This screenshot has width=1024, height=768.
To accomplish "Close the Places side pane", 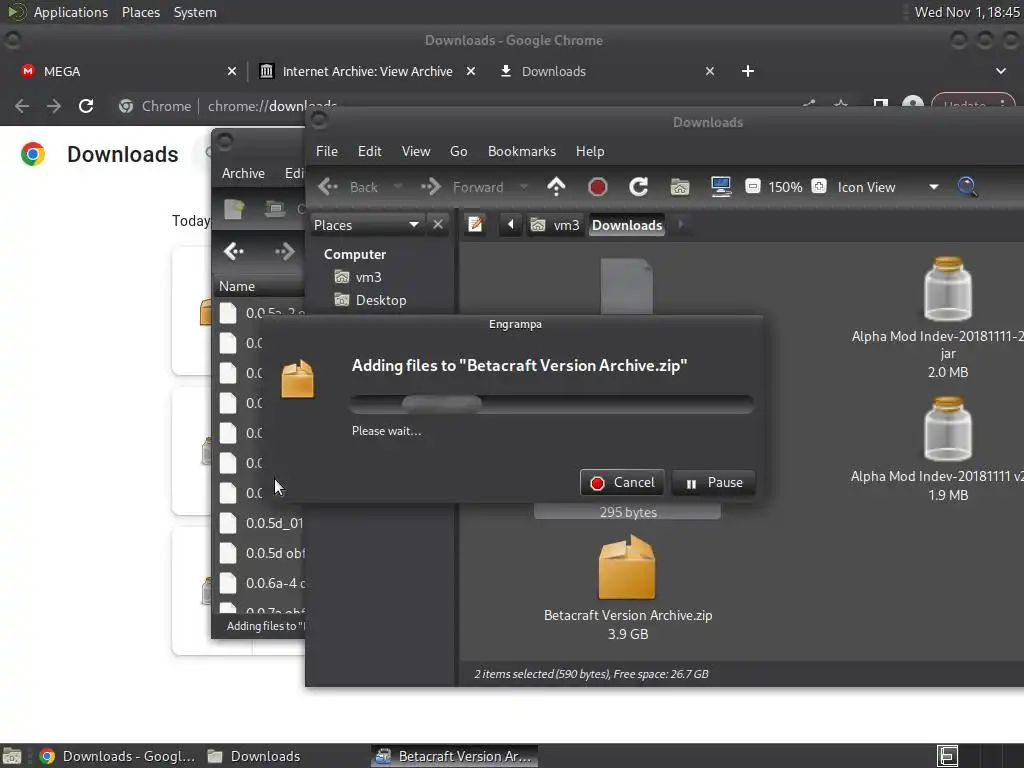I will [x=438, y=225].
